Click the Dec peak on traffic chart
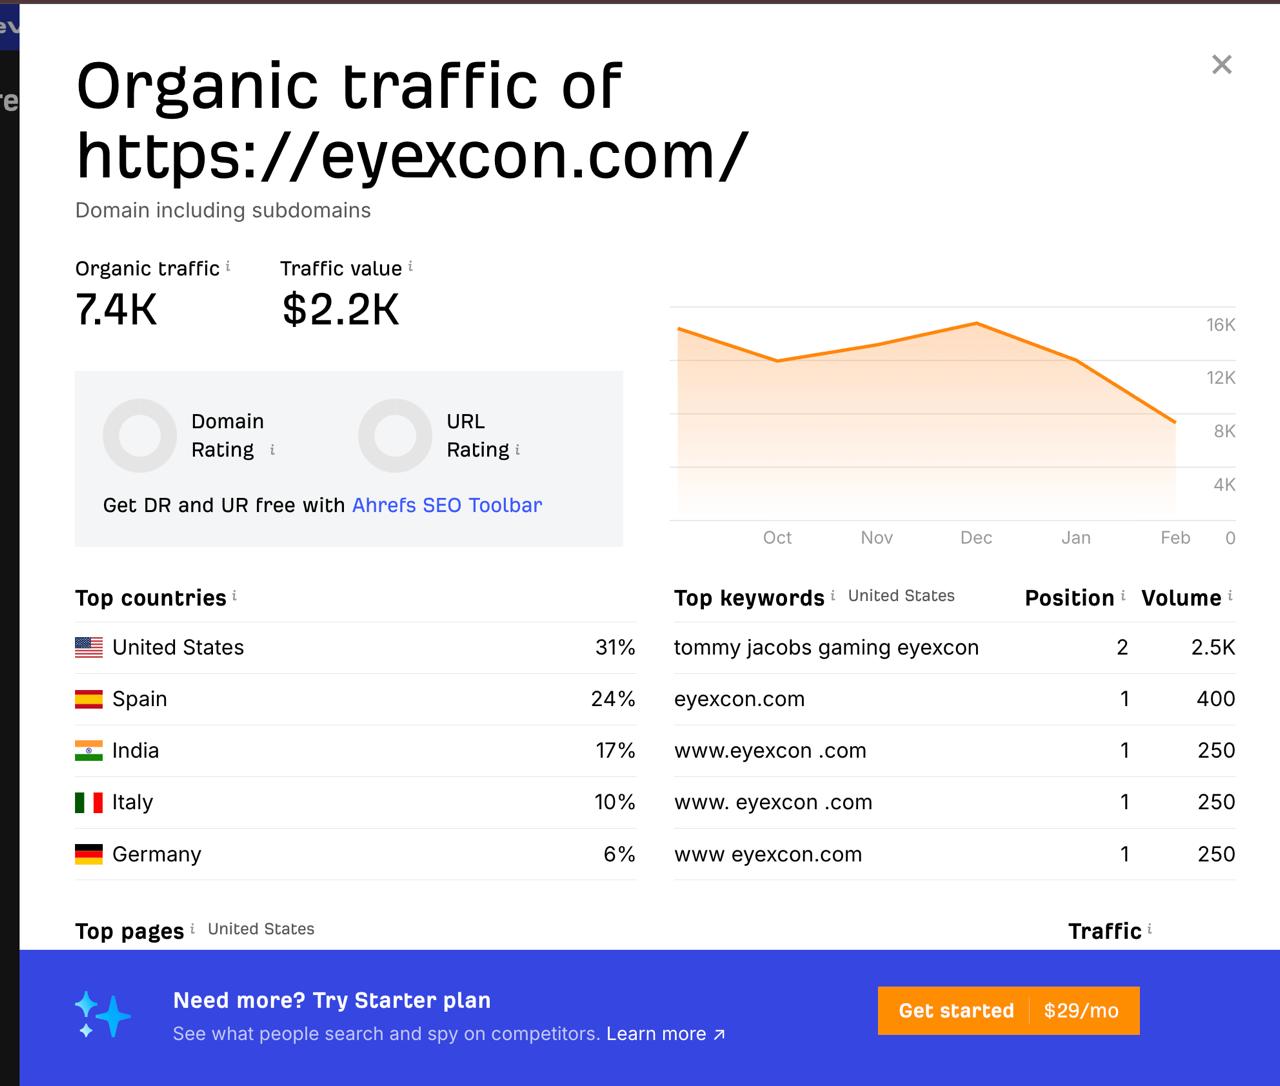Image resolution: width=1280 pixels, height=1086 pixels. pos(976,323)
